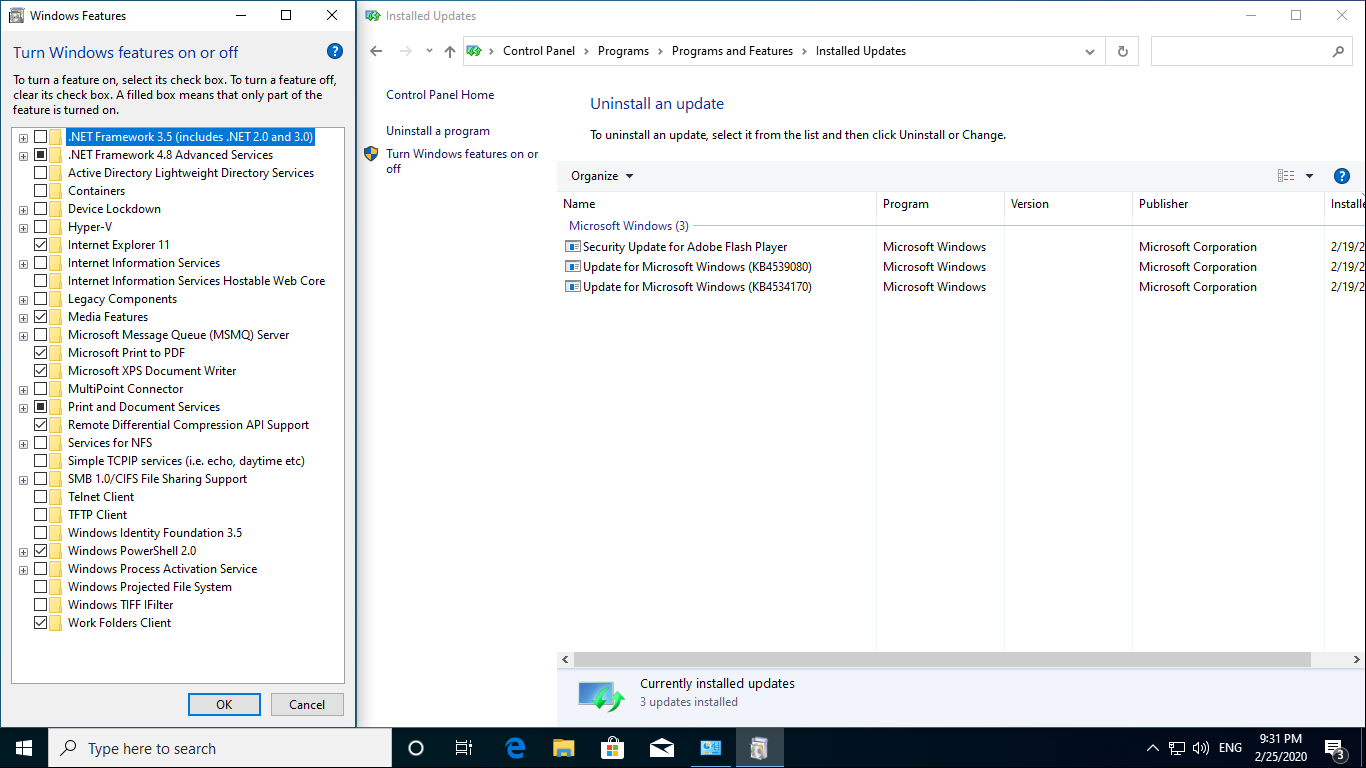Viewport: 1366px width, 768px height.
Task: Expand Device Lockdown tree node
Action: coord(23,209)
